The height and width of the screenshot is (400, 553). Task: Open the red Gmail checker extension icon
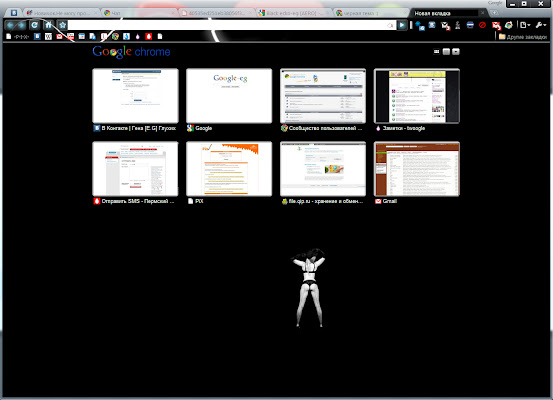(496, 25)
